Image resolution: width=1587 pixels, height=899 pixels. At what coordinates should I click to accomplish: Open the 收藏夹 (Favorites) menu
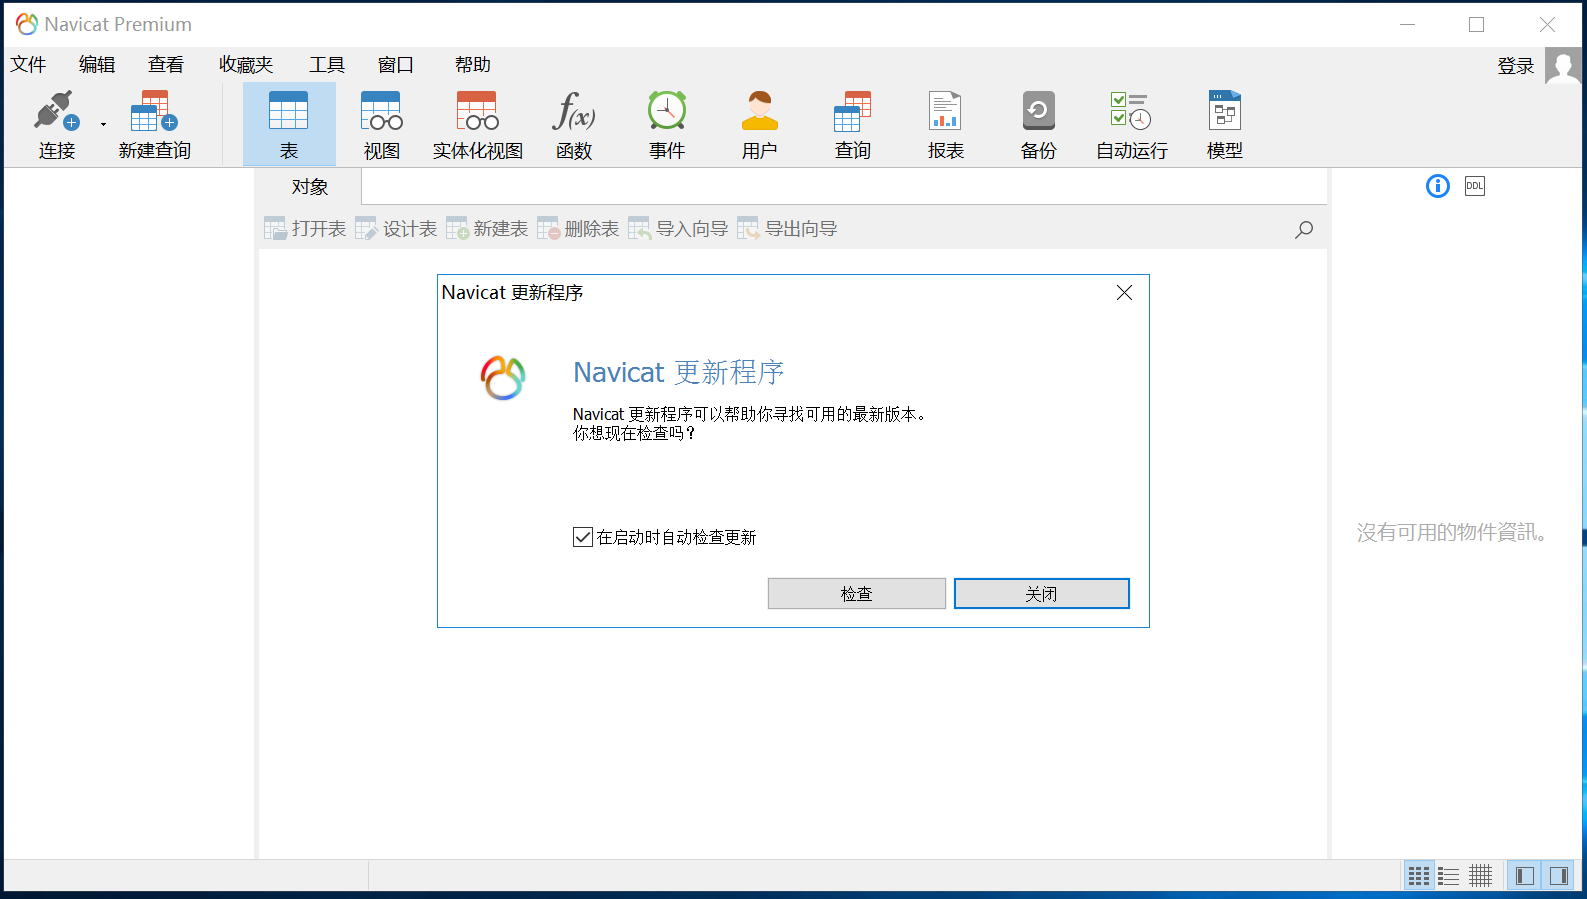[x=246, y=64]
